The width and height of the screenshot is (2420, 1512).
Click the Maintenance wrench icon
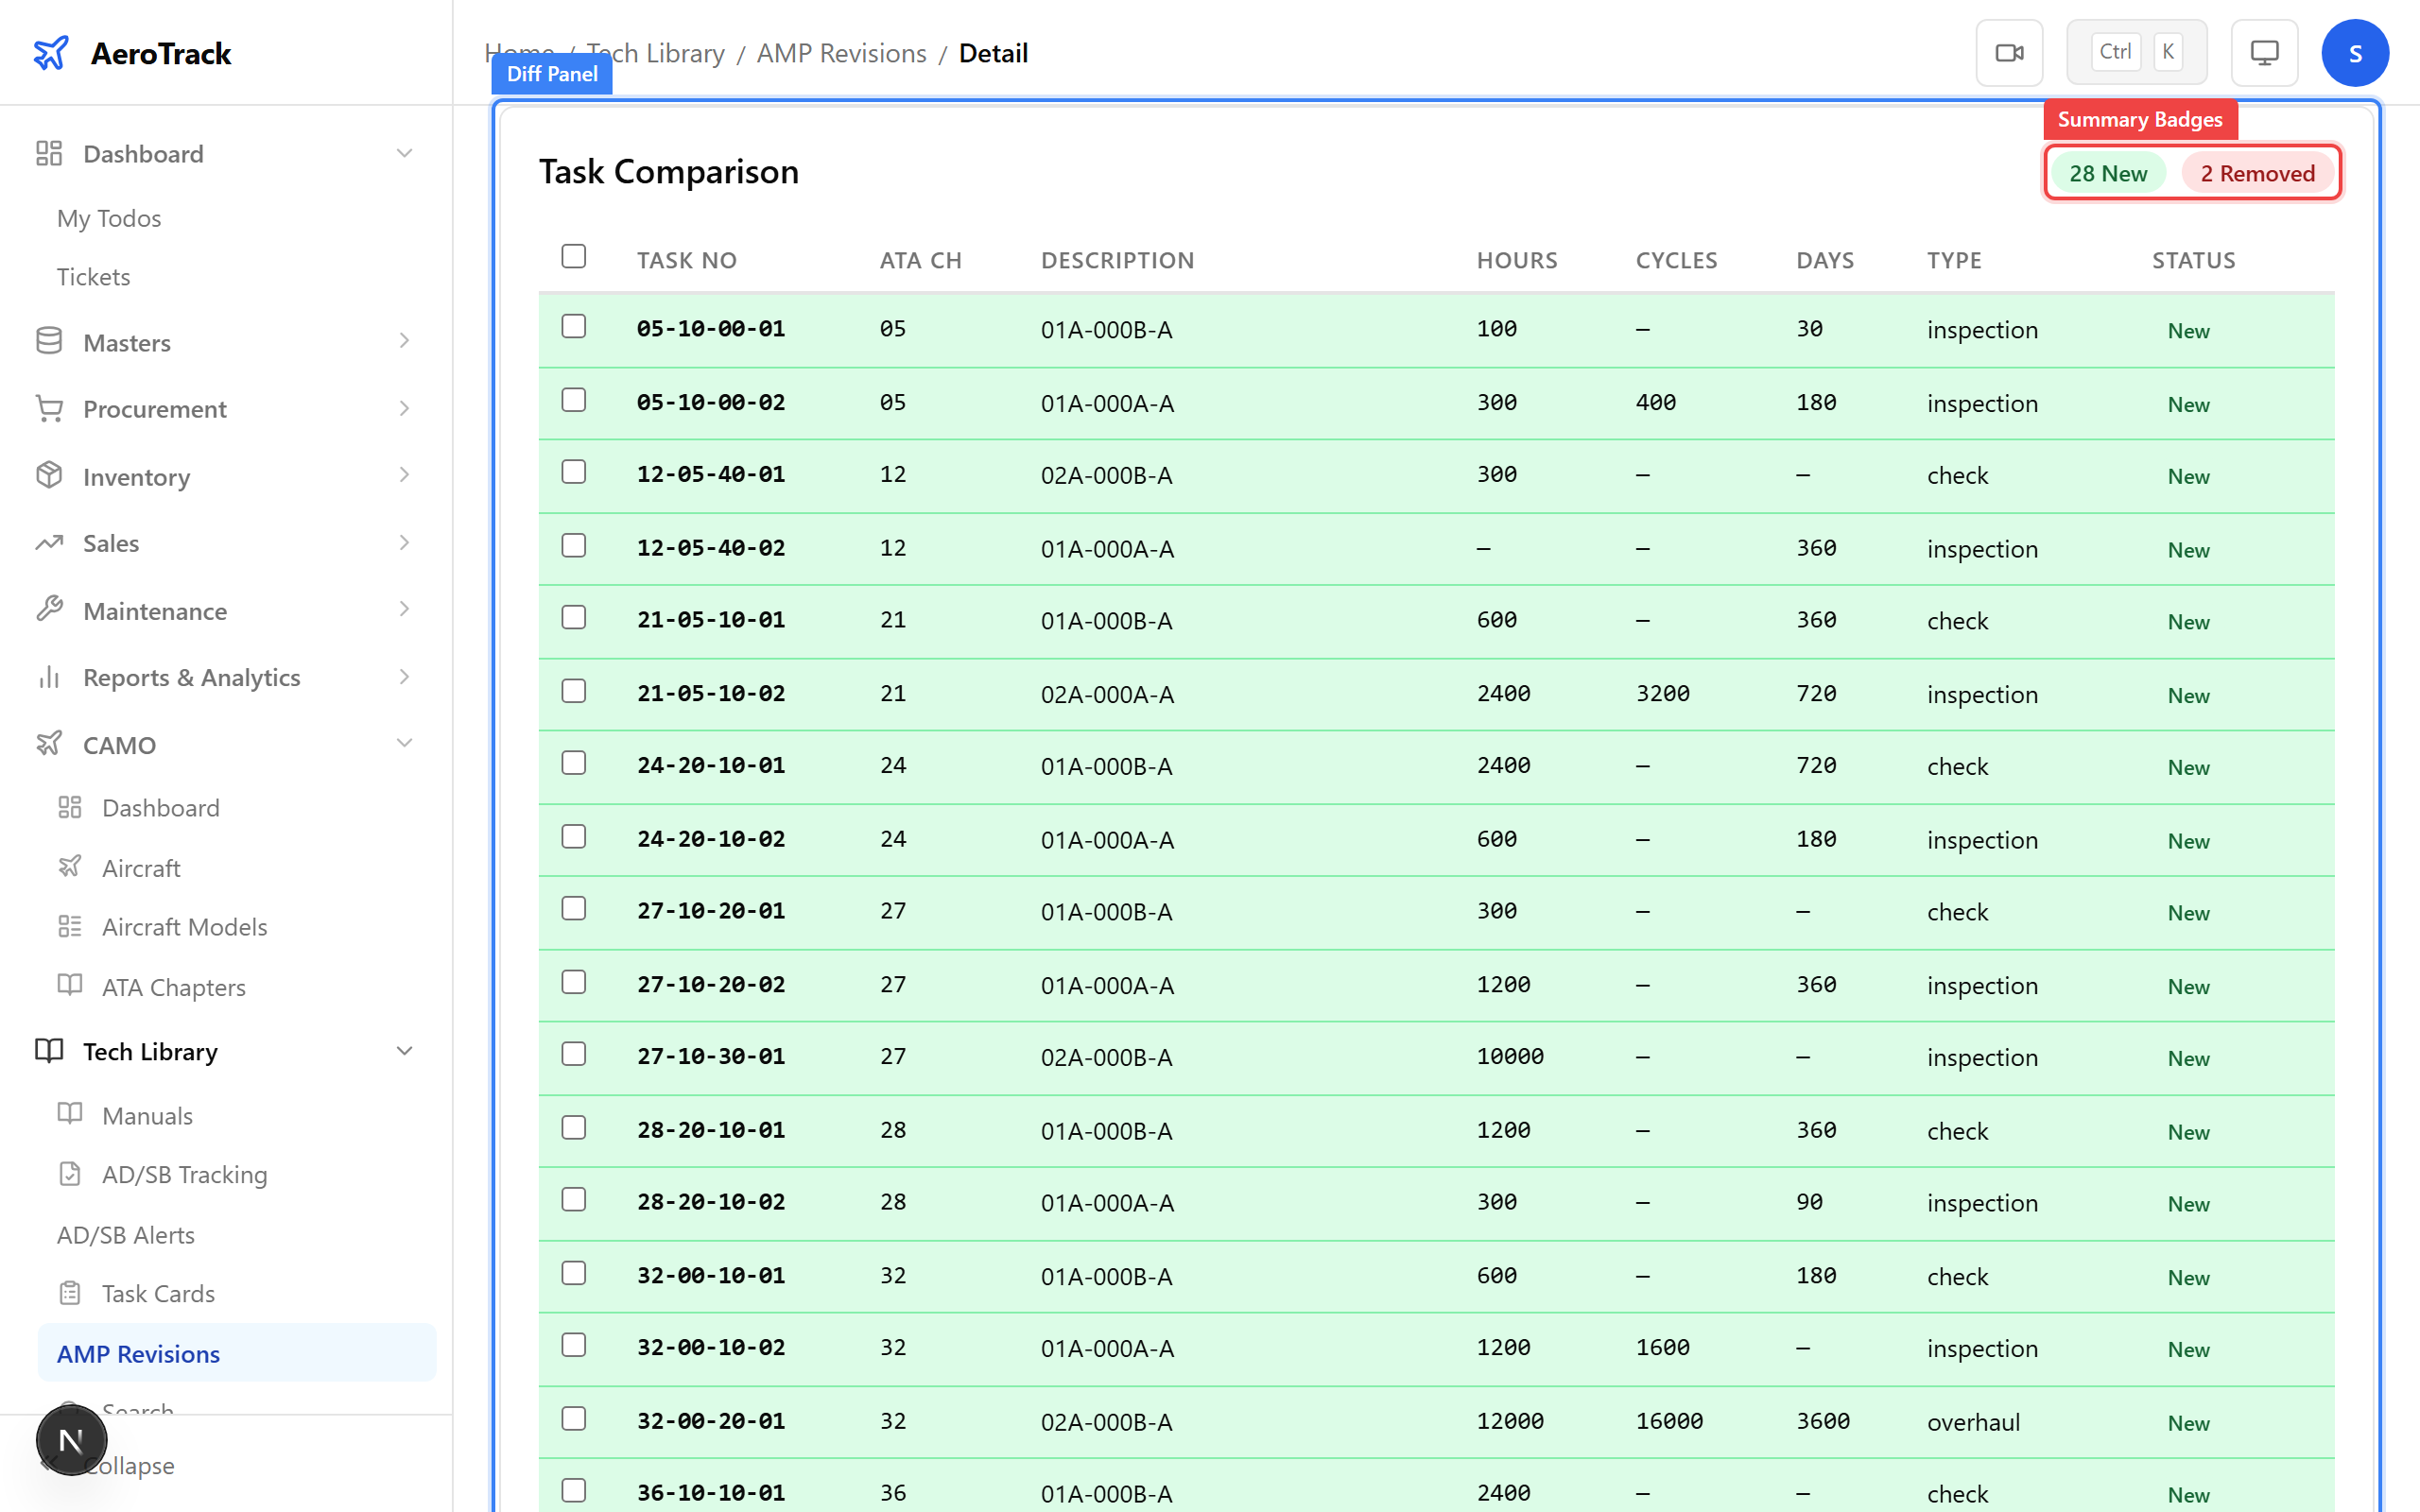(x=49, y=610)
